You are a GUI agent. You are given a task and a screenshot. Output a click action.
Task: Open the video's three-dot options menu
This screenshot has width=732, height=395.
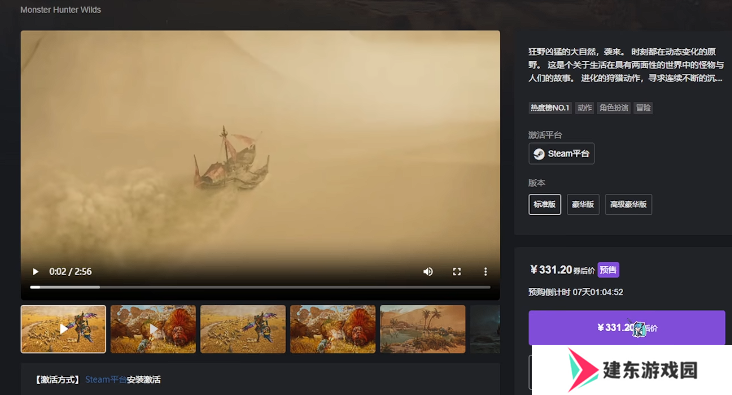click(486, 272)
